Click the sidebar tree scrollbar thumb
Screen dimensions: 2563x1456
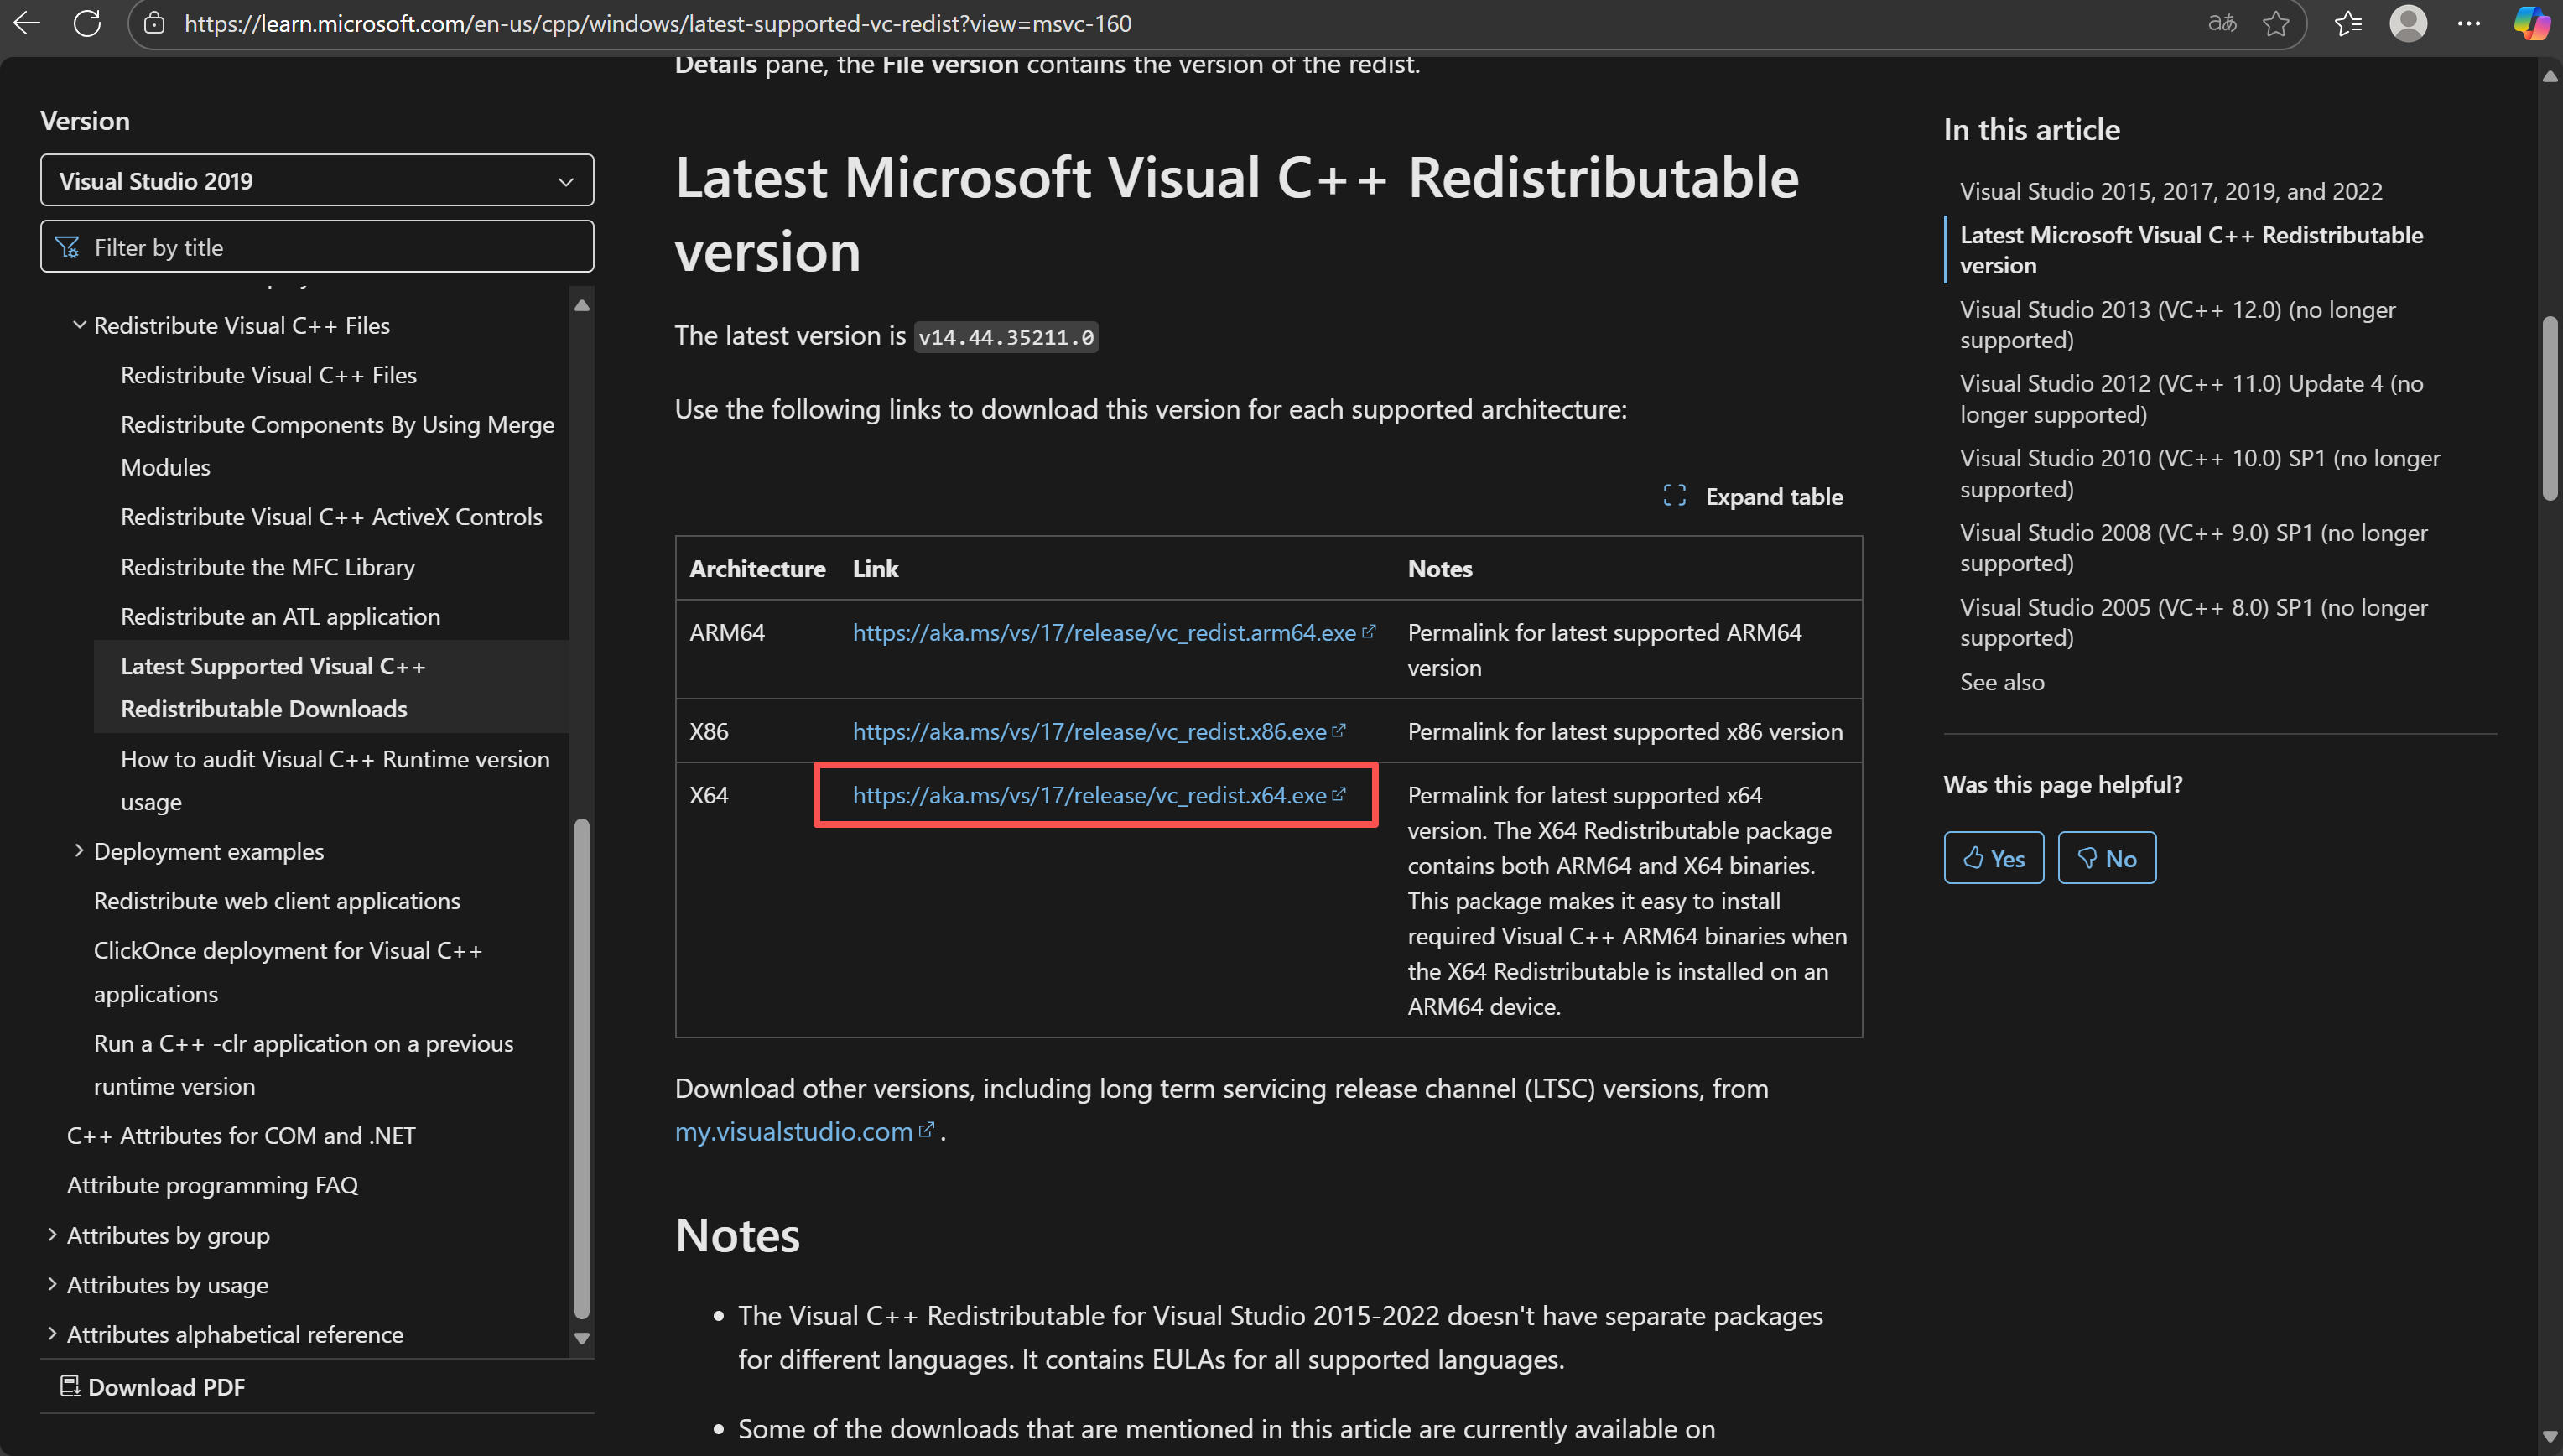581,1069
